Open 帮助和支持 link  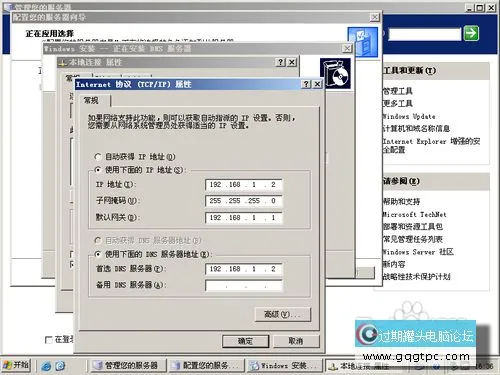pos(401,201)
